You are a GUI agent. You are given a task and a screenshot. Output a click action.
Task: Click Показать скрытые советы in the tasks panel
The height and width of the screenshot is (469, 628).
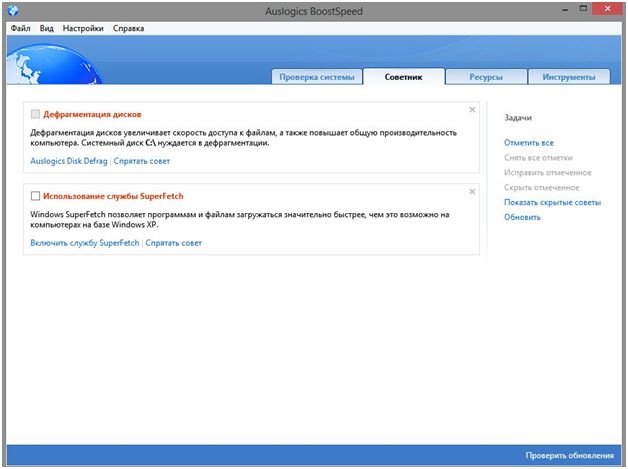pos(552,202)
